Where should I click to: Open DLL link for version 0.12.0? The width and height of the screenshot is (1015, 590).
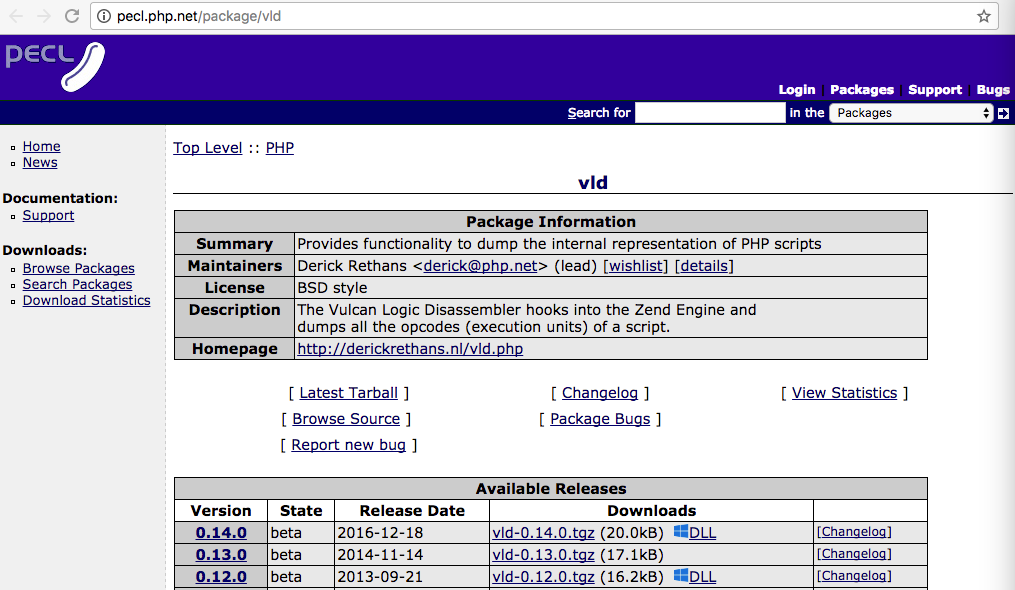pos(702,577)
